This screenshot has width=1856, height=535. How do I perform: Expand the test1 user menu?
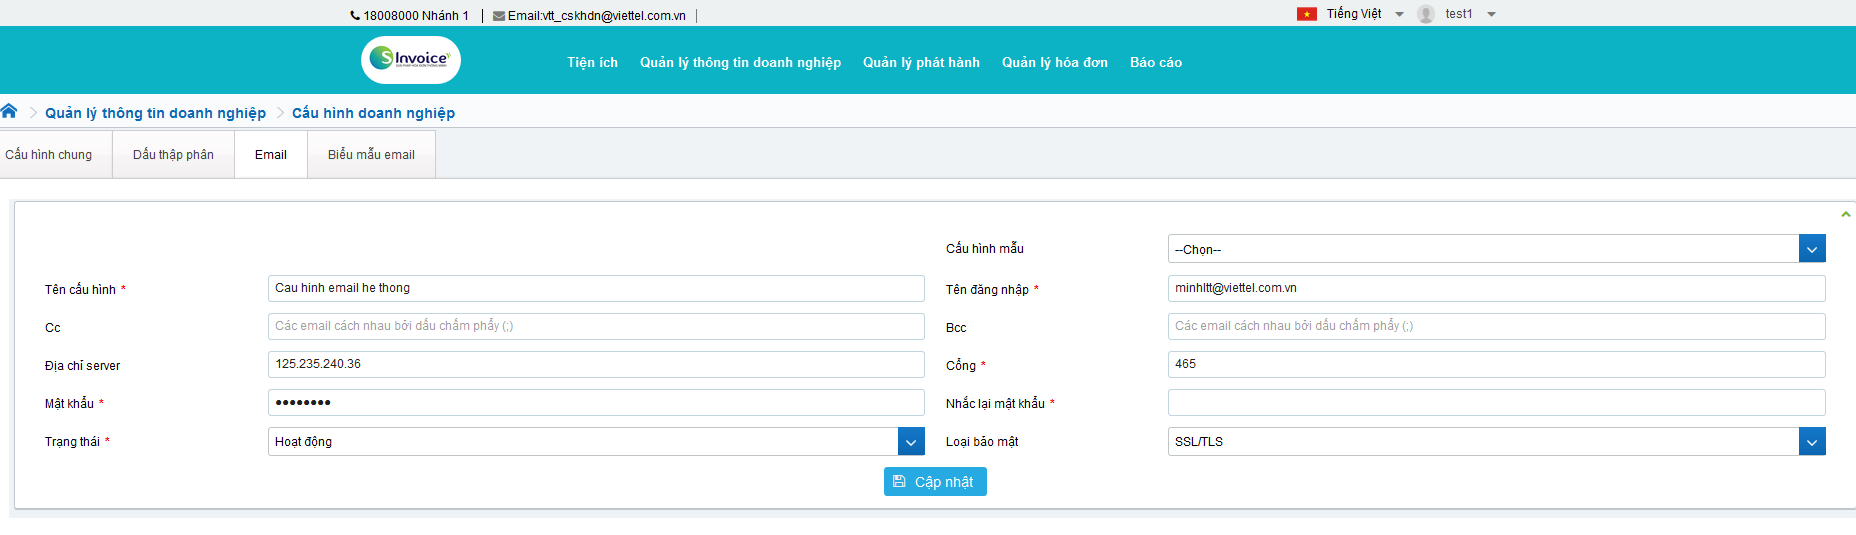(1491, 14)
